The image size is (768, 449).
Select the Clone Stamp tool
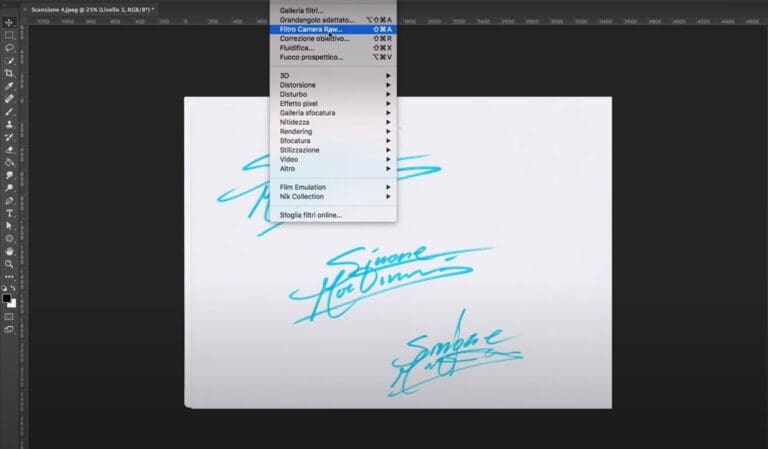click(9, 124)
